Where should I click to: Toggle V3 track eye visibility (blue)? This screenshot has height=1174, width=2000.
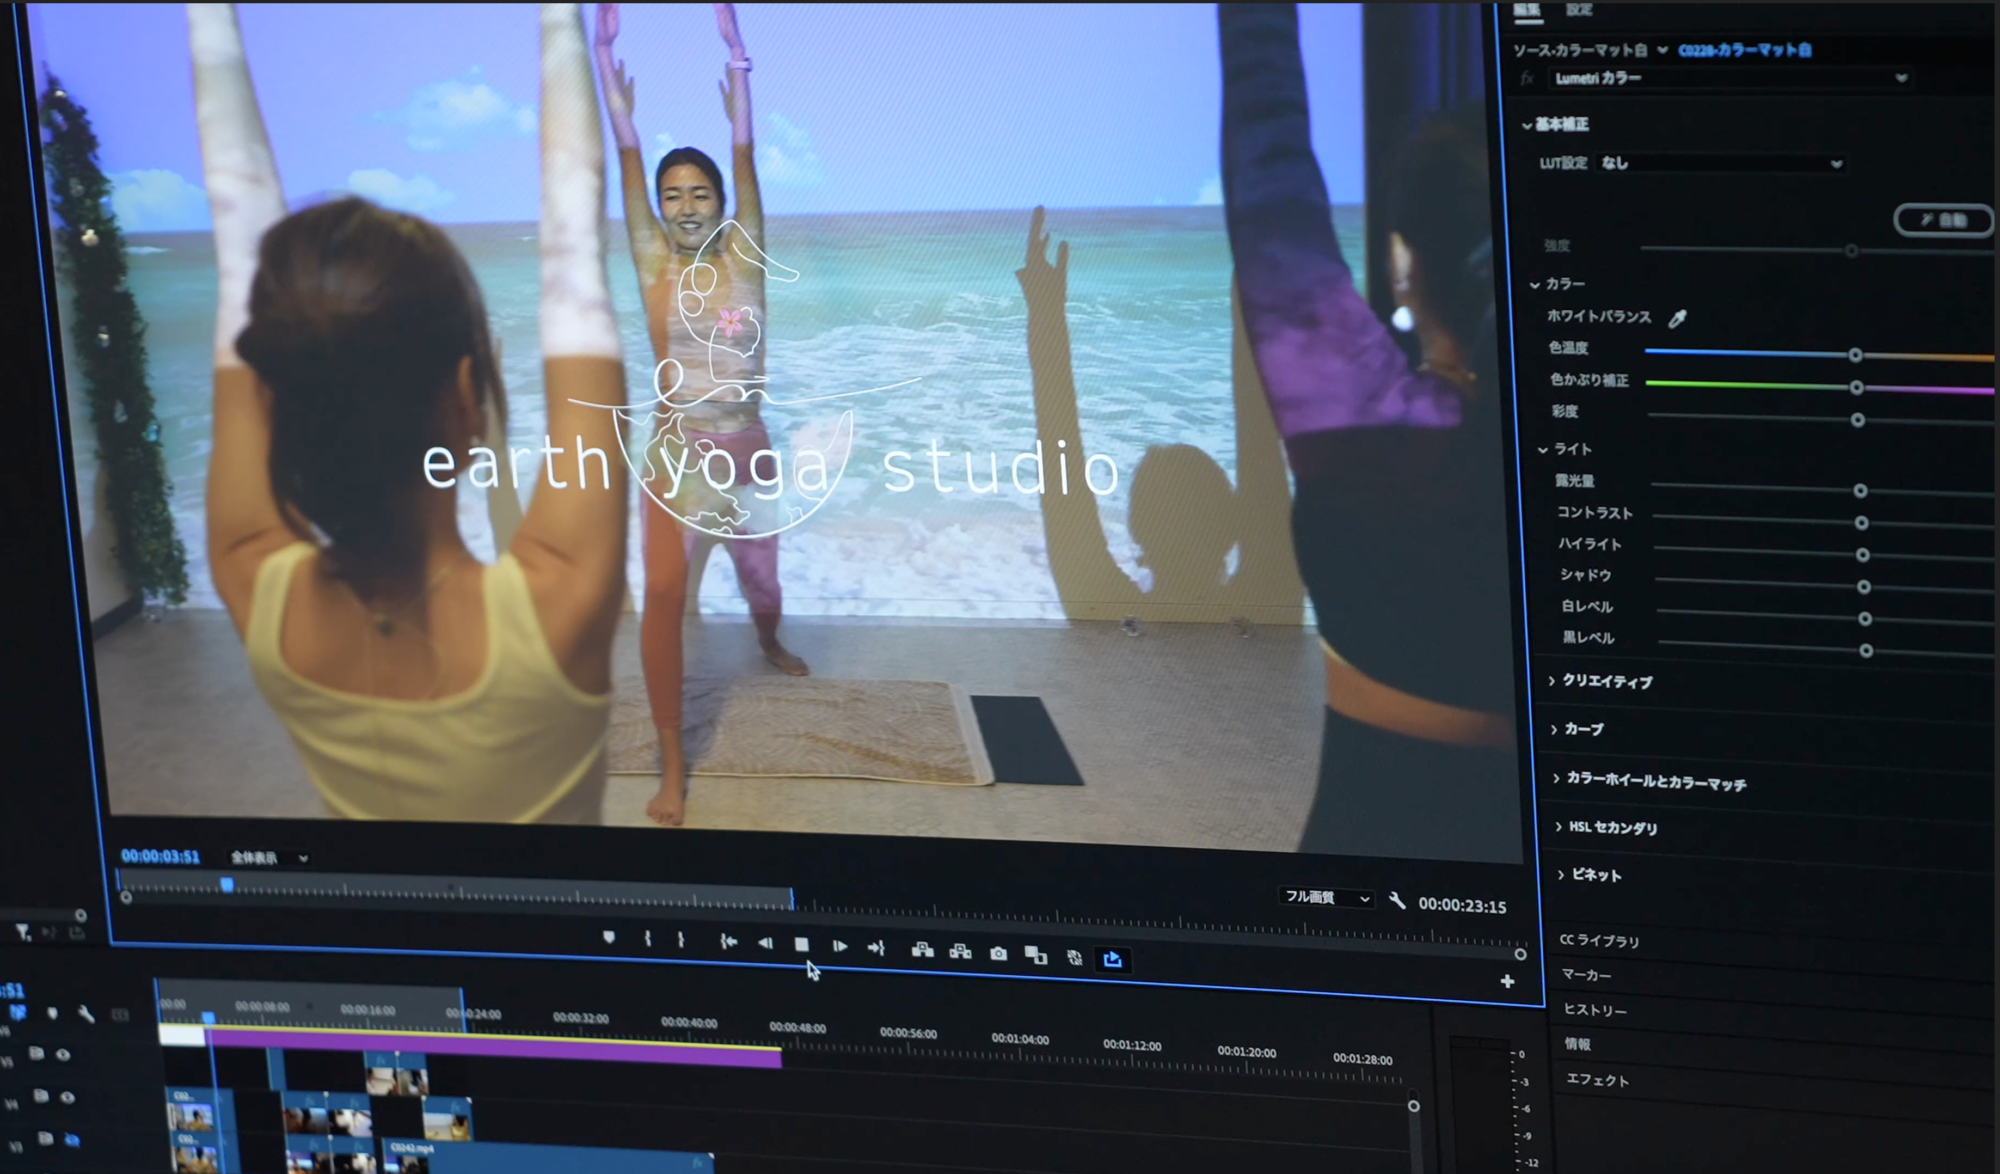[x=72, y=1139]
